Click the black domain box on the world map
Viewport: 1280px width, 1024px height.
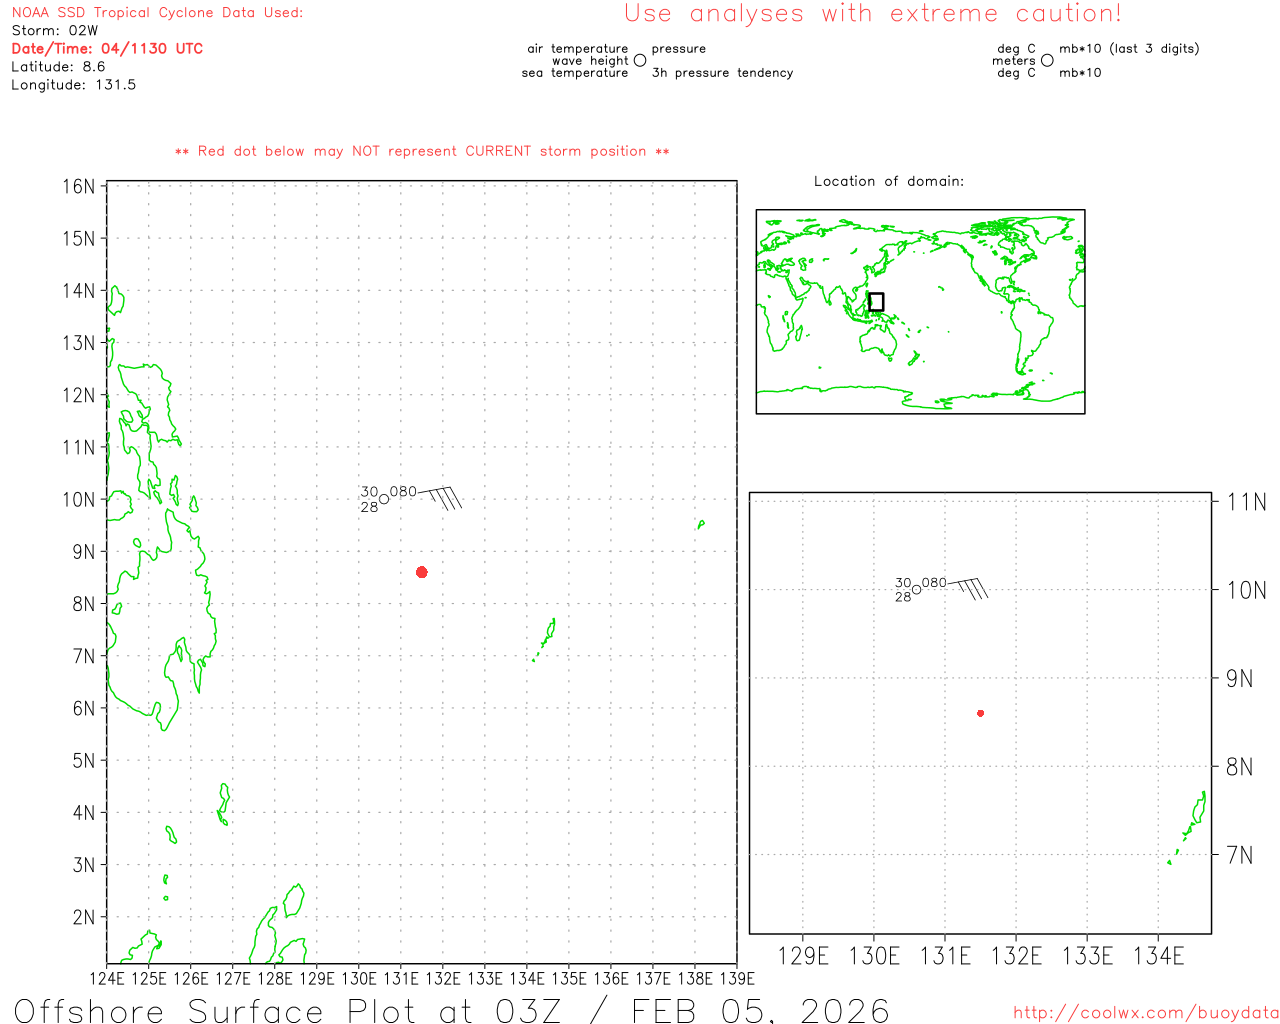click(876, 302)
